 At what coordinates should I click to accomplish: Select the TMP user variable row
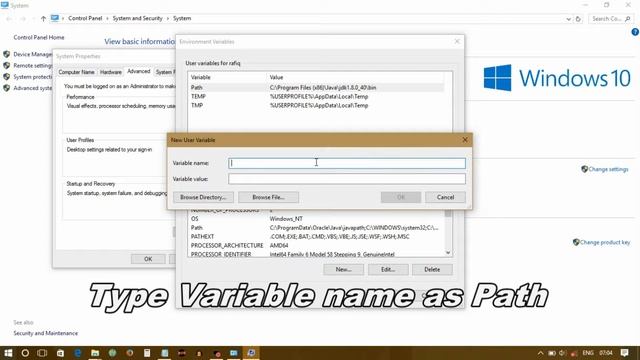click(x=316, y=105)
